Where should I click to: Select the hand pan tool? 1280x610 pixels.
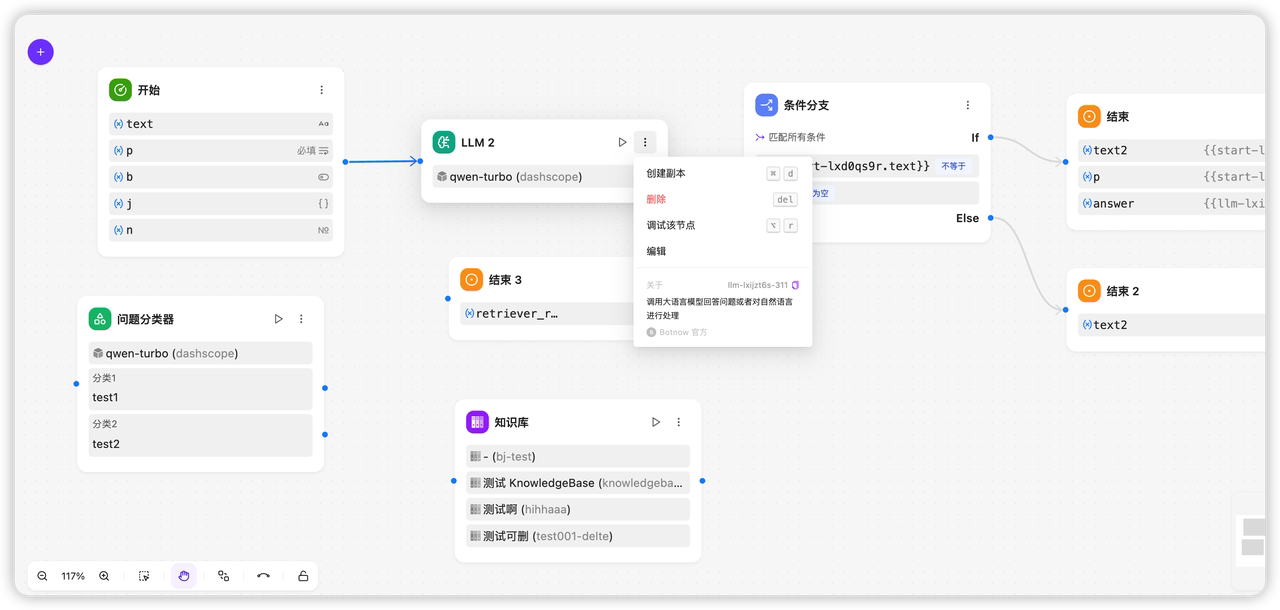183,576
